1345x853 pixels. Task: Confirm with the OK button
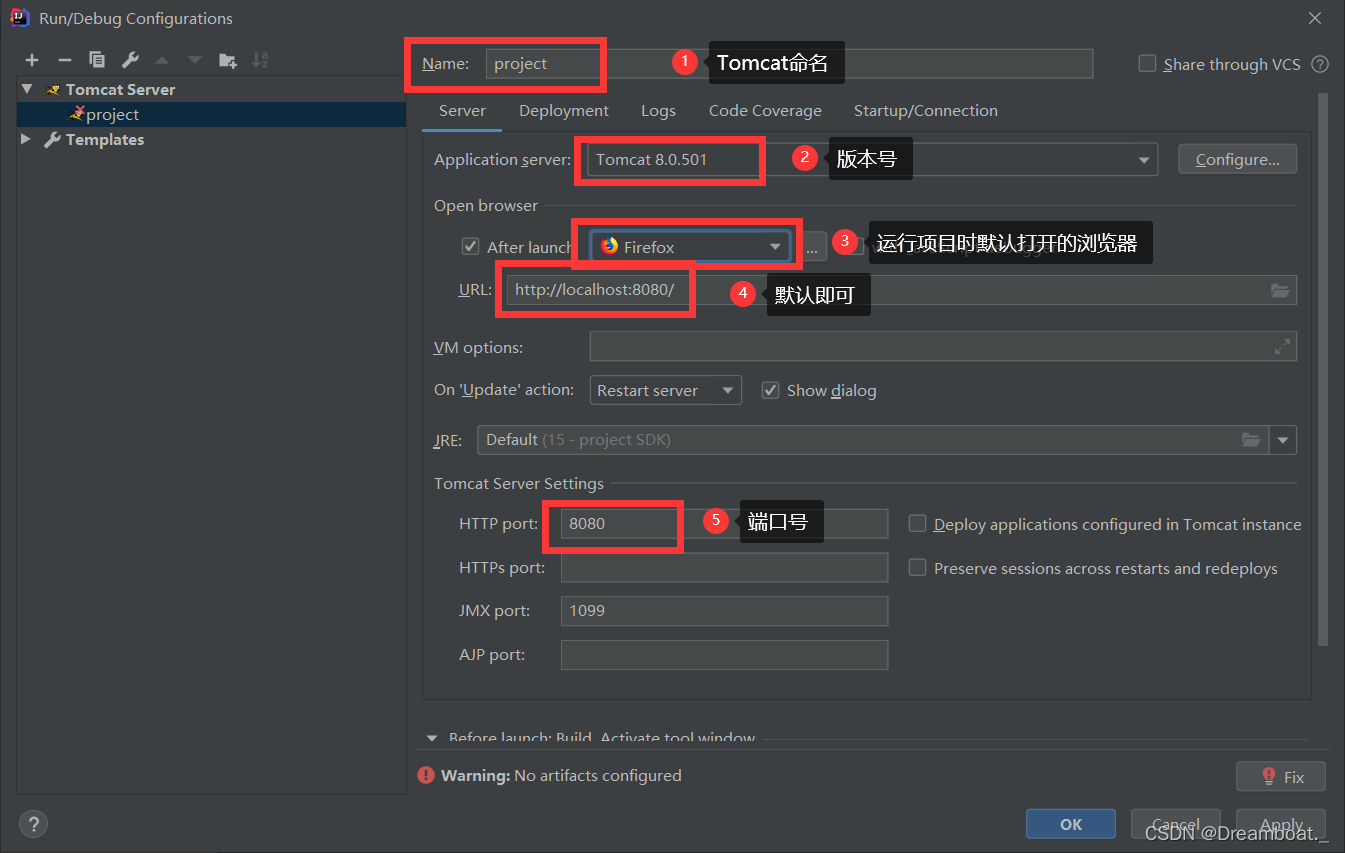[1071, 824]
